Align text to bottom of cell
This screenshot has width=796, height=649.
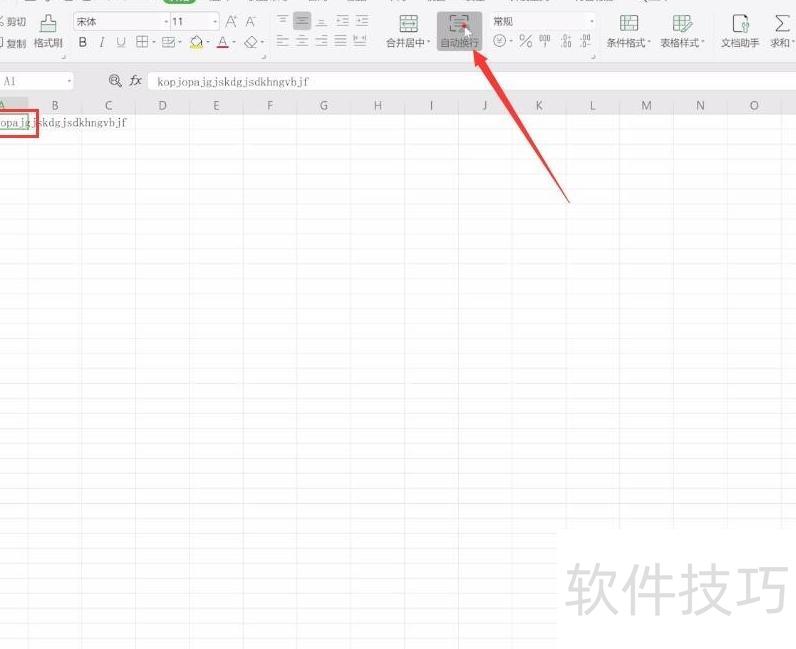pos(321,21)
